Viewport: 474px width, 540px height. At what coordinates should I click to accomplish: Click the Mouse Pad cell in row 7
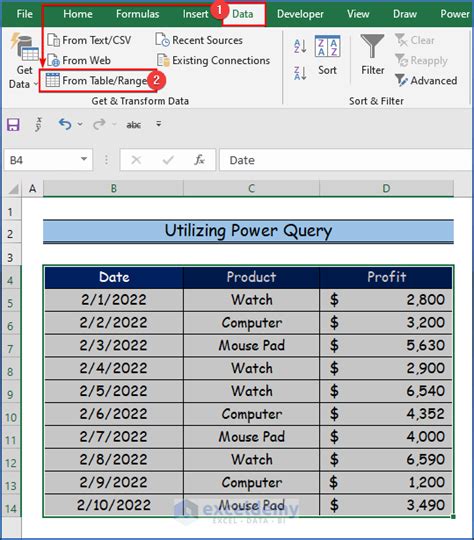[x=251, y=345]
